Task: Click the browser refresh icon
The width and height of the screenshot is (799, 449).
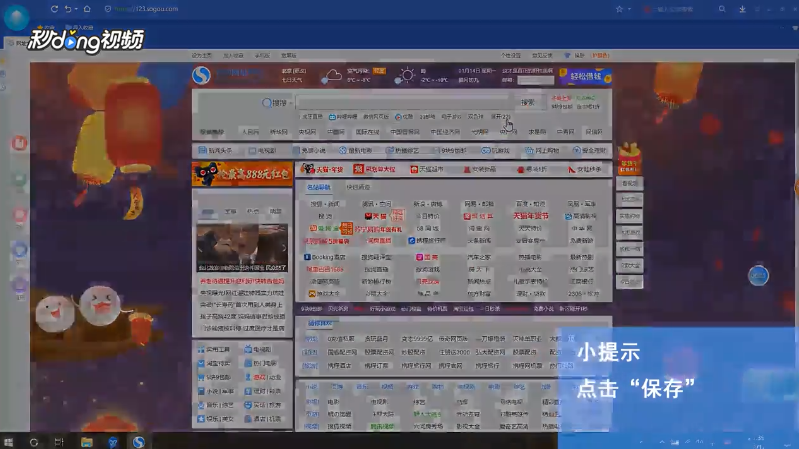Action: point(54,9)
